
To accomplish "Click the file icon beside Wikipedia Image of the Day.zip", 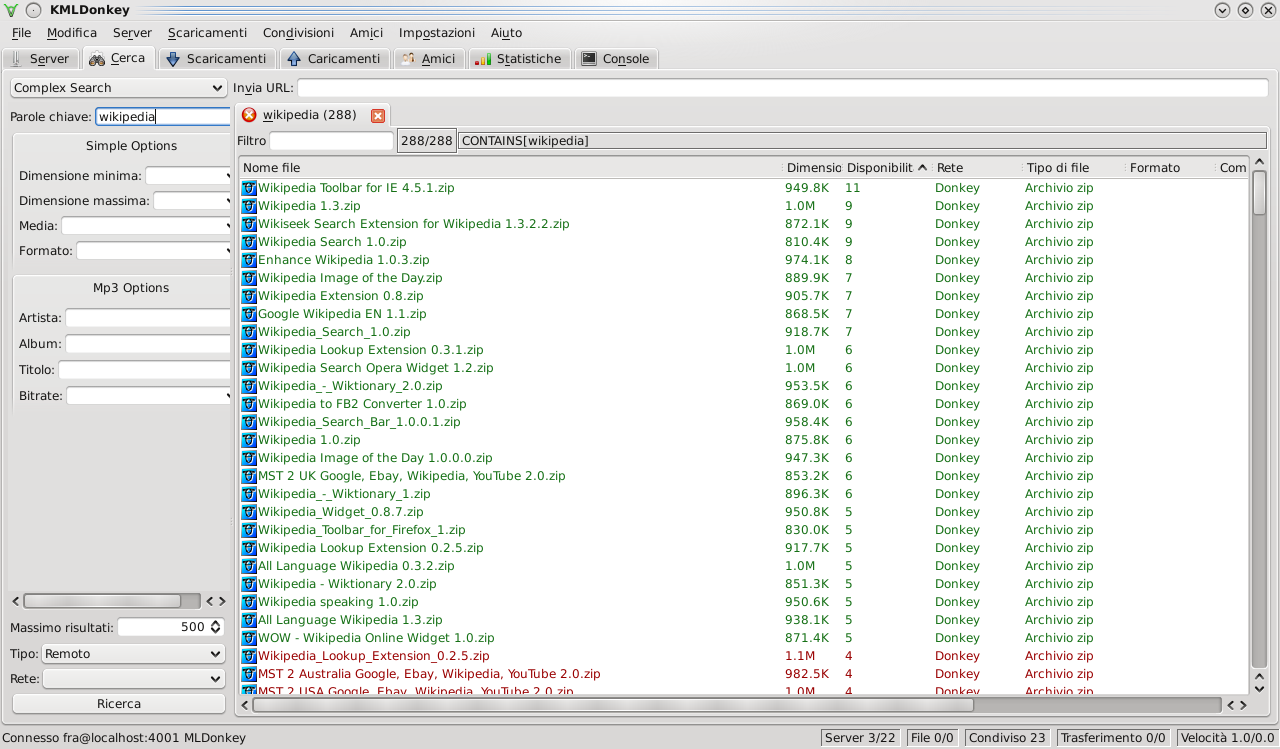I will pos(249,278).
